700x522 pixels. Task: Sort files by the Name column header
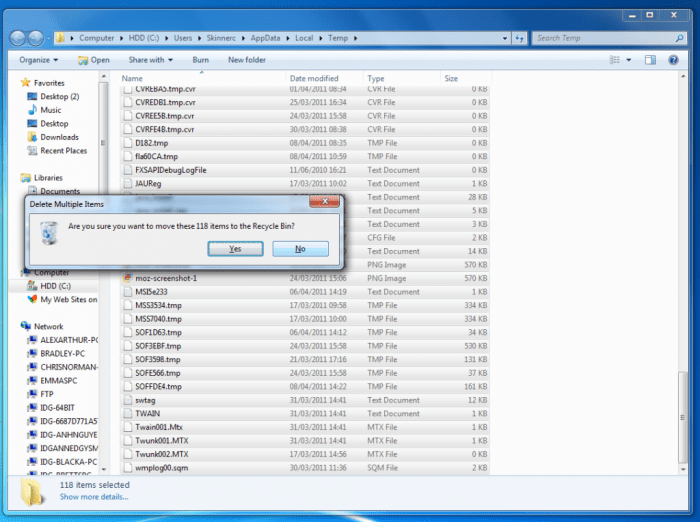point(132,79)
